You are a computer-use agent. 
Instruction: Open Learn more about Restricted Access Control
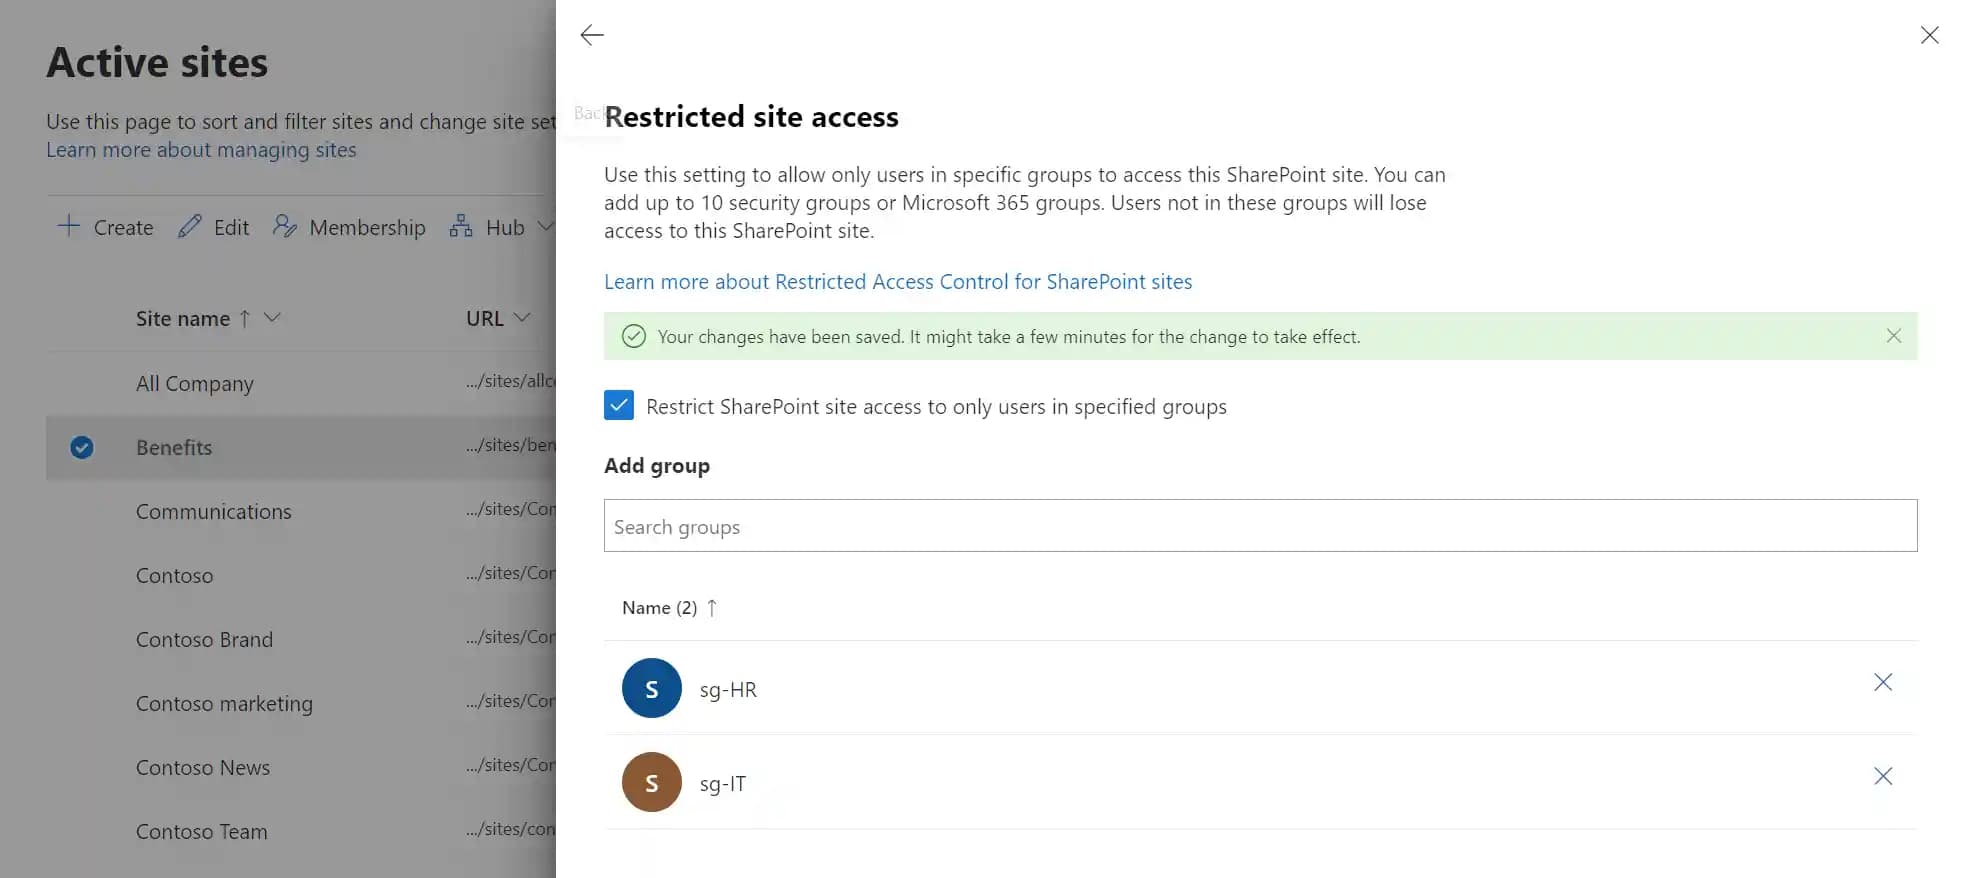tap(897, 282)
